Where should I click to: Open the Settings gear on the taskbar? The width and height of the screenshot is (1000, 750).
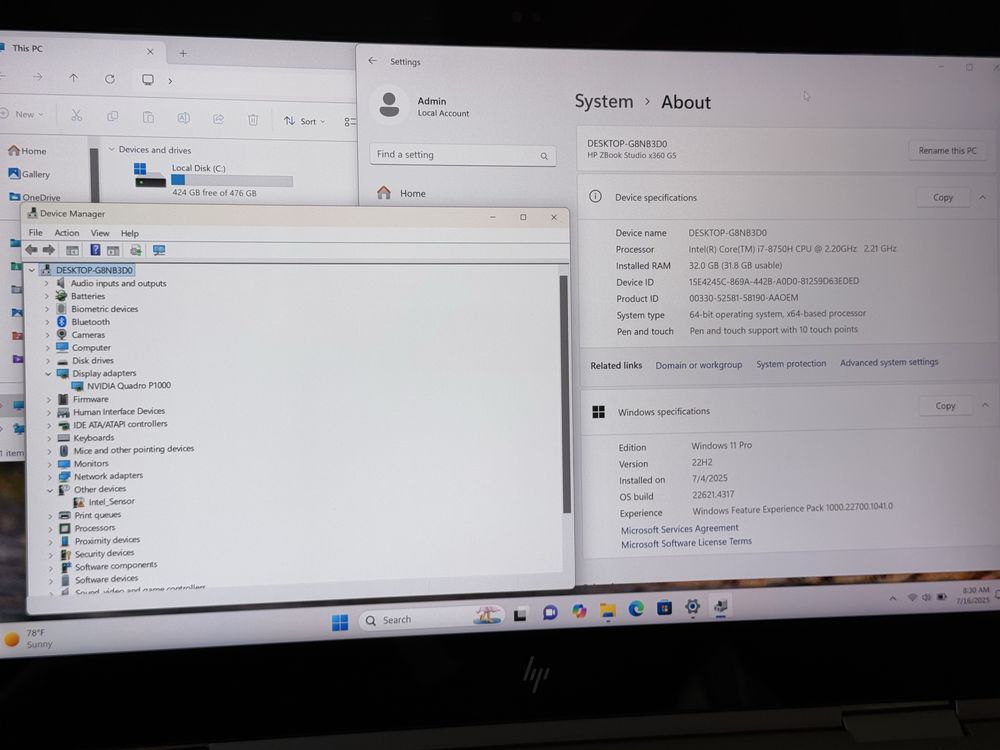693,607
